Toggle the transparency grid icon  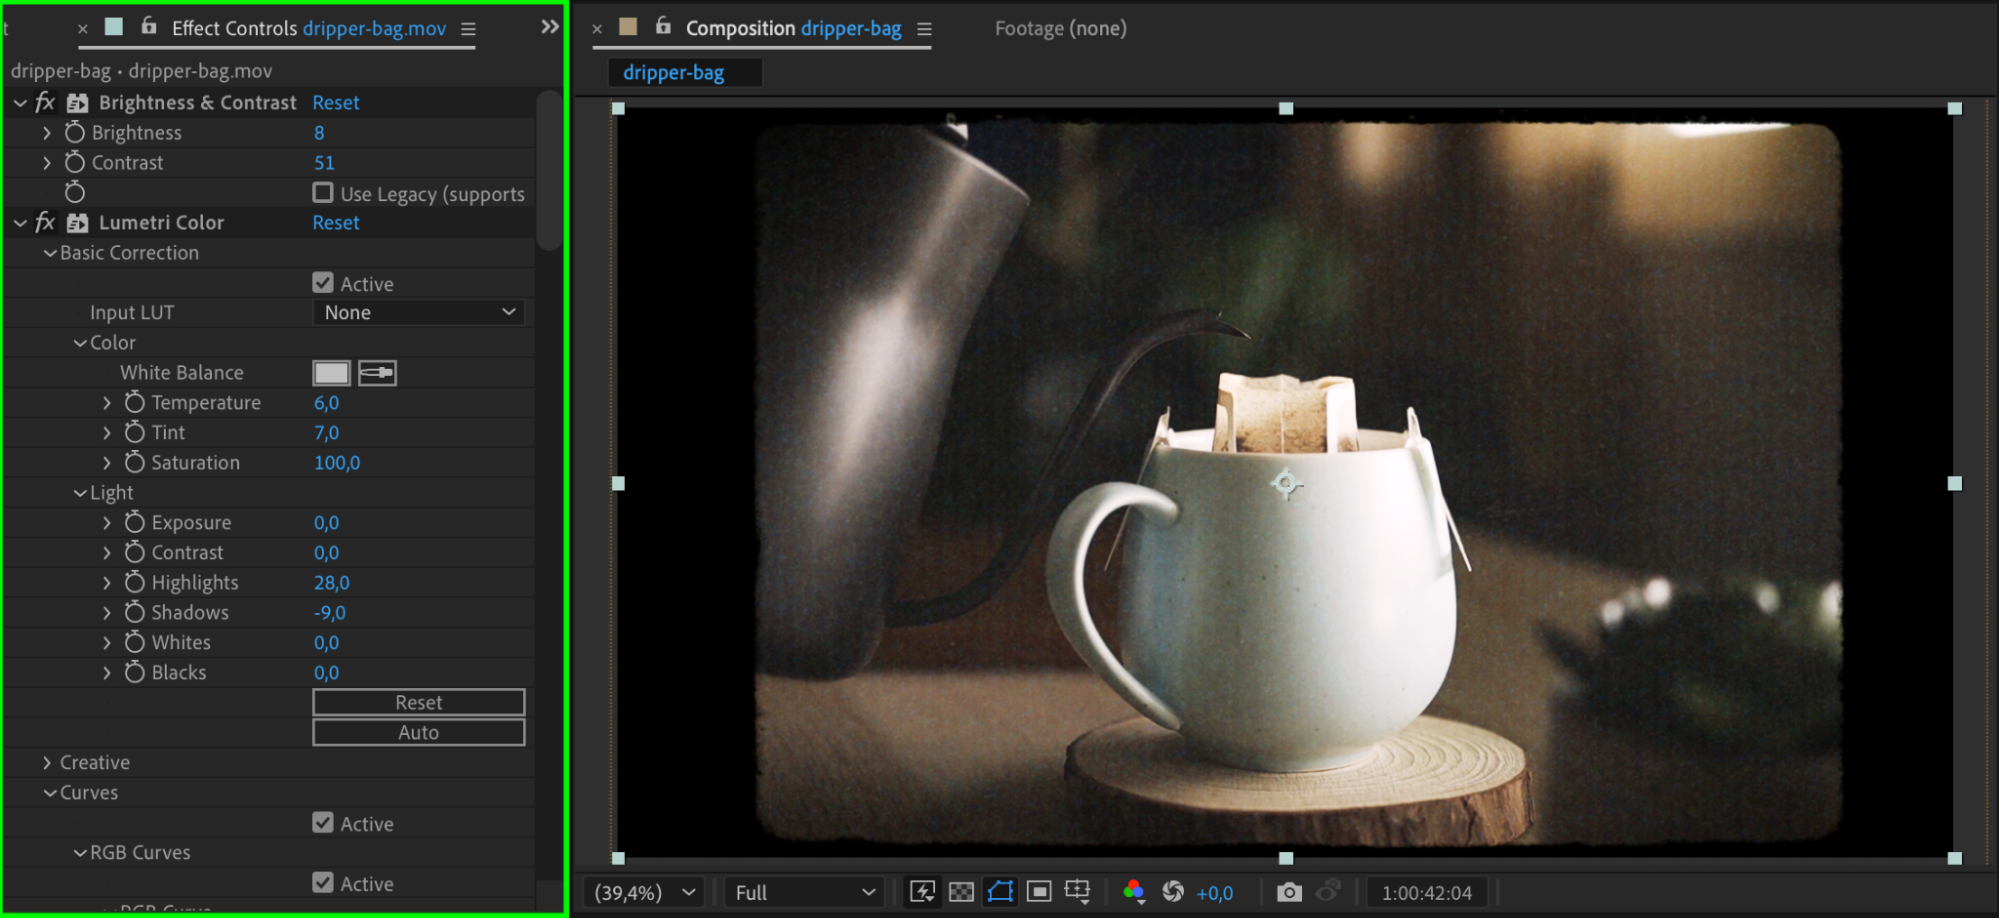pyautogui.click(x=961, y=892)
